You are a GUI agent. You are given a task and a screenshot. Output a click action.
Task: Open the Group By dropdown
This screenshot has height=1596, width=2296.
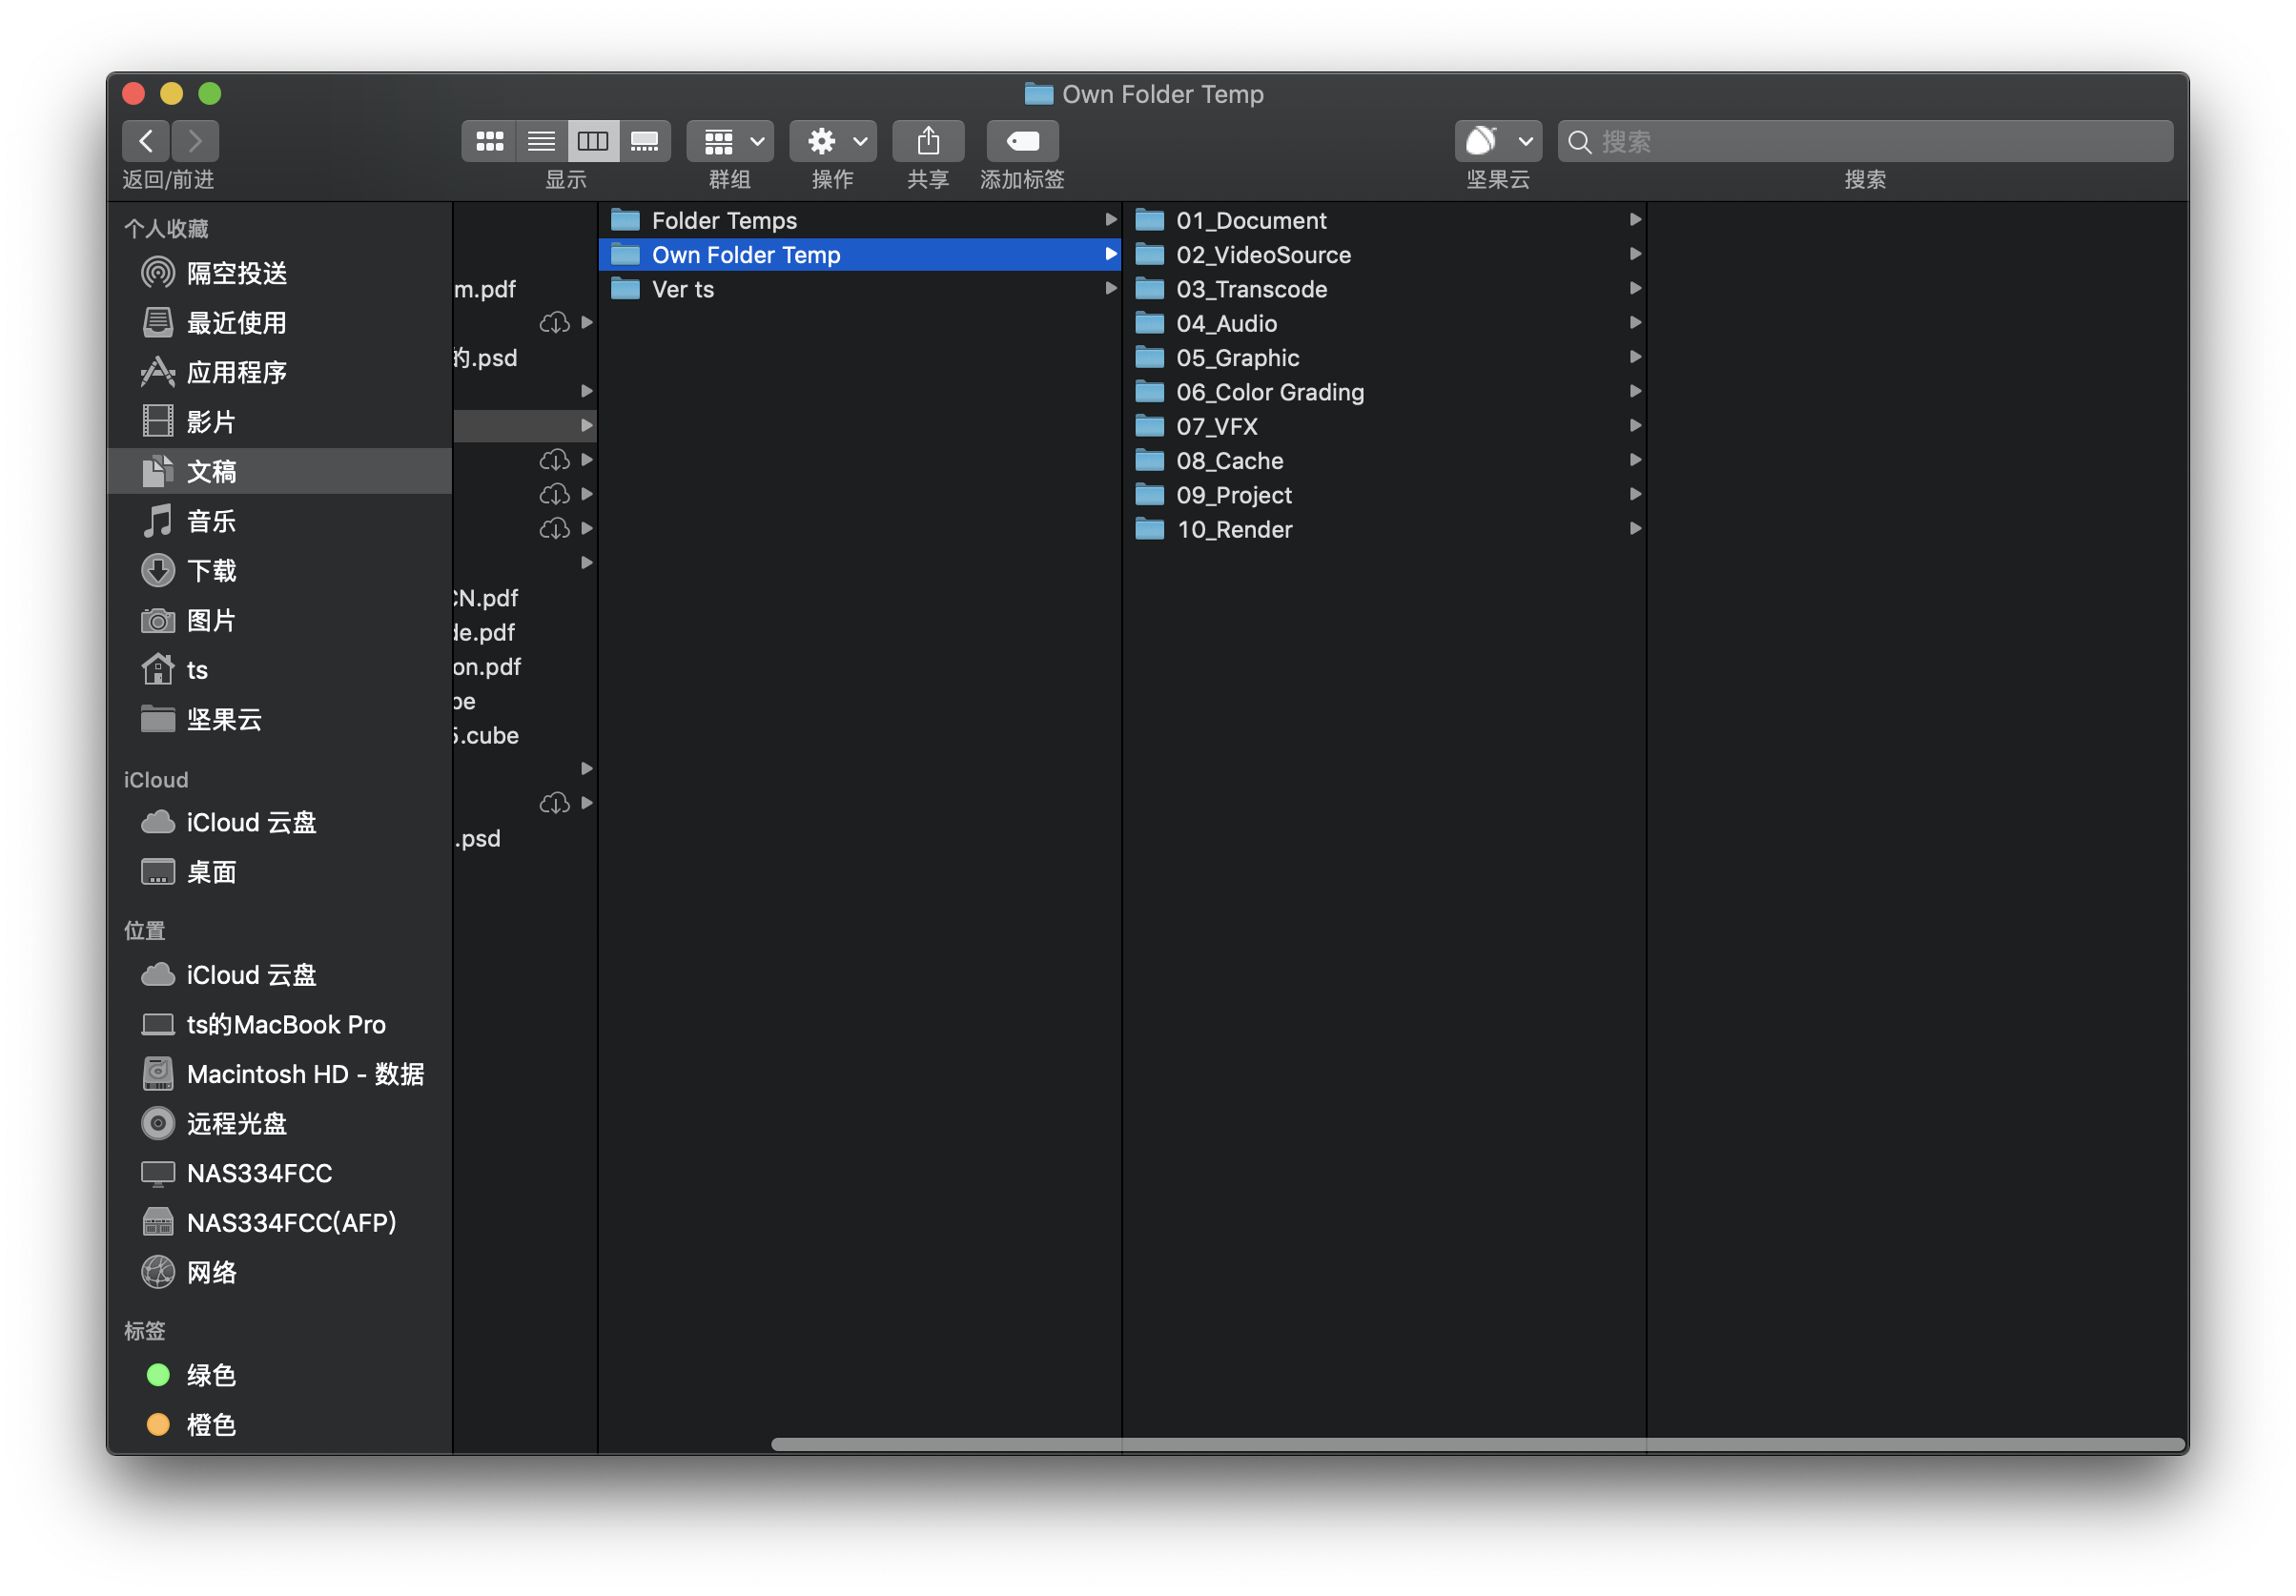pos(729,141)
